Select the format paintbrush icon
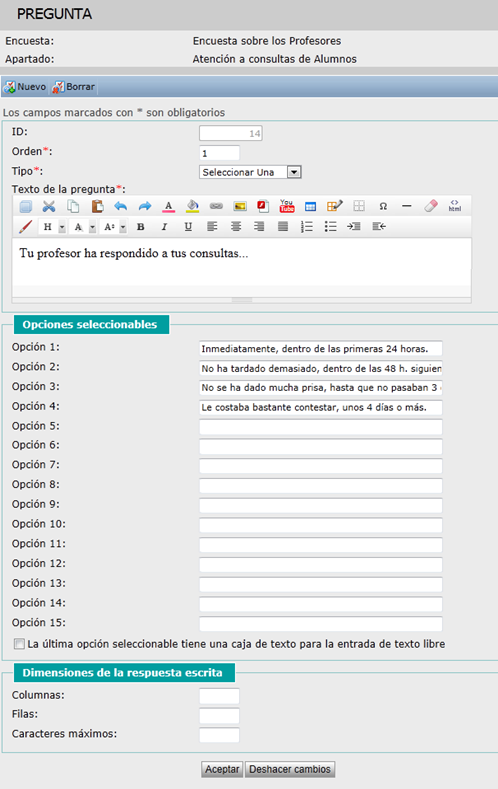 25,227
